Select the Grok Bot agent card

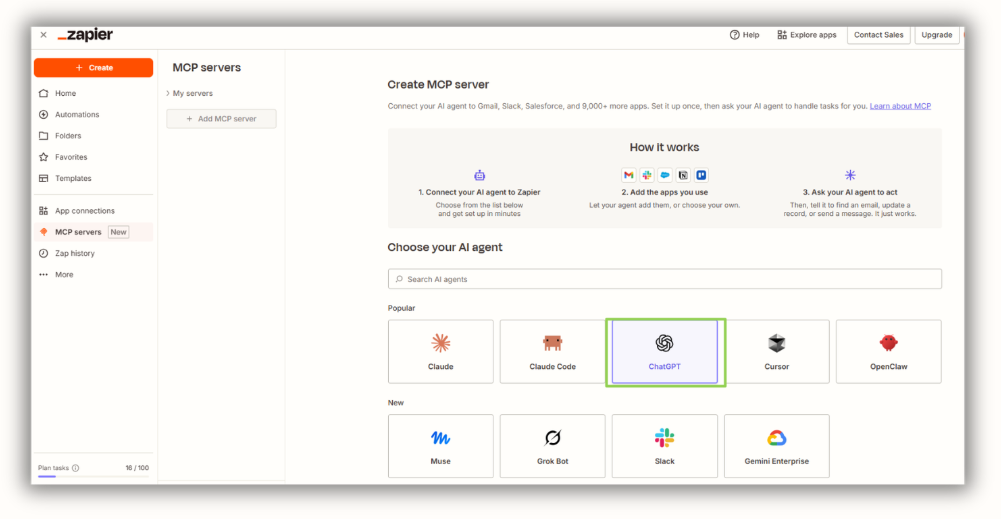click(552, 446)
